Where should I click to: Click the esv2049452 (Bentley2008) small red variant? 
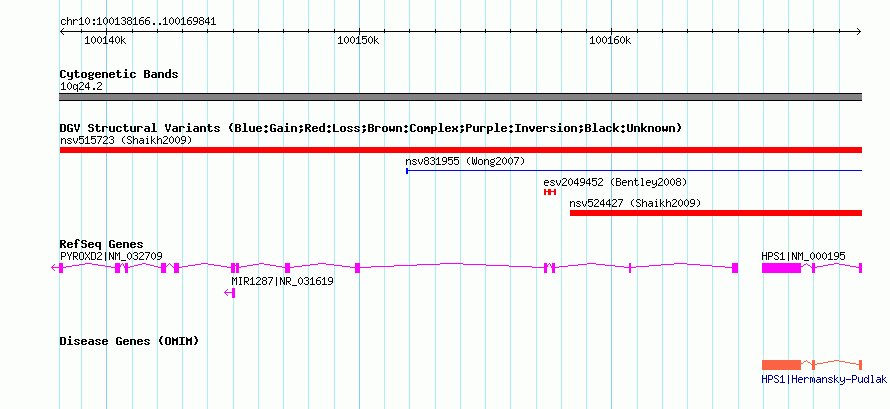click(x=549, y=192)
